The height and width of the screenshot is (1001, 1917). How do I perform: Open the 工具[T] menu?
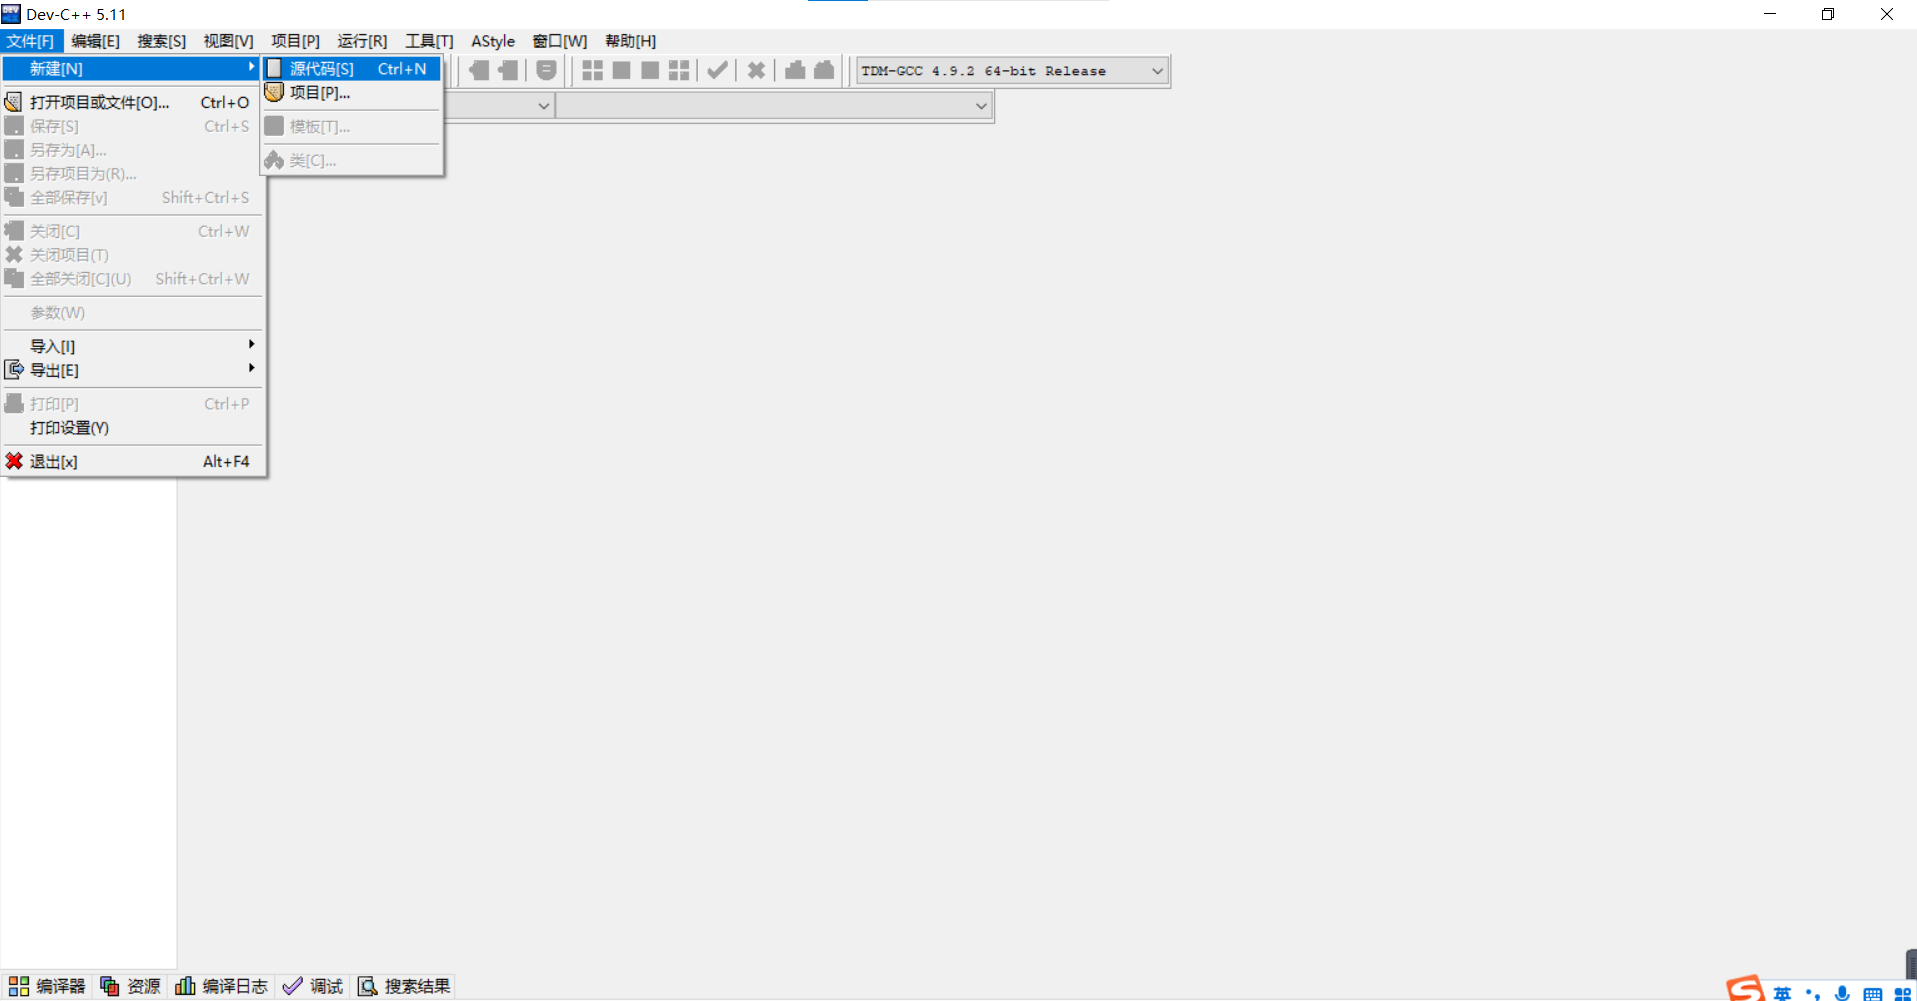(x=429, y=41)
